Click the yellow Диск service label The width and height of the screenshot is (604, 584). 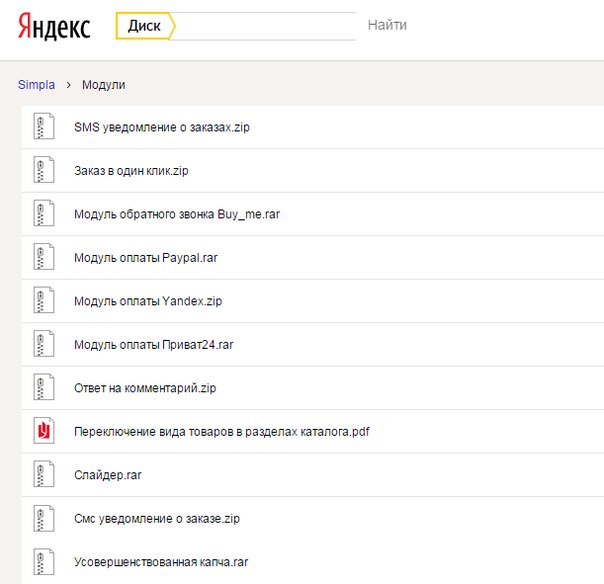coord(145,26)
